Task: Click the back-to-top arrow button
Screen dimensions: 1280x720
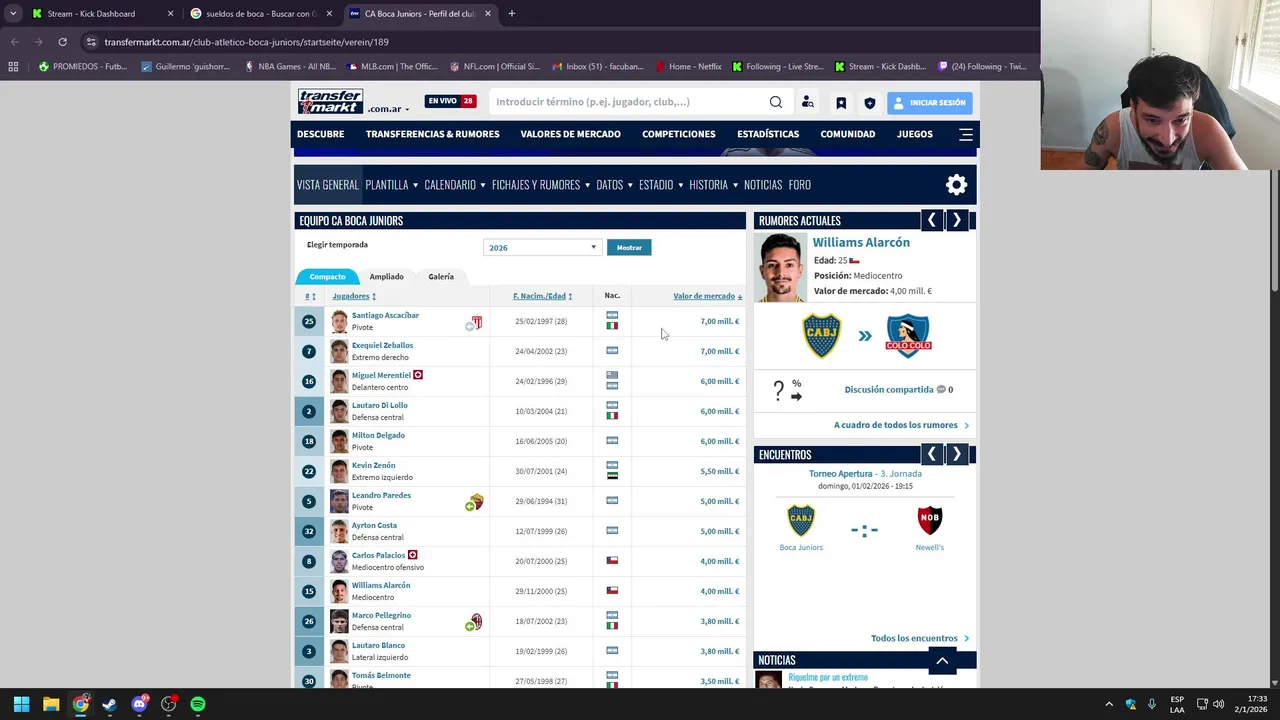Action: pos(942,660)
